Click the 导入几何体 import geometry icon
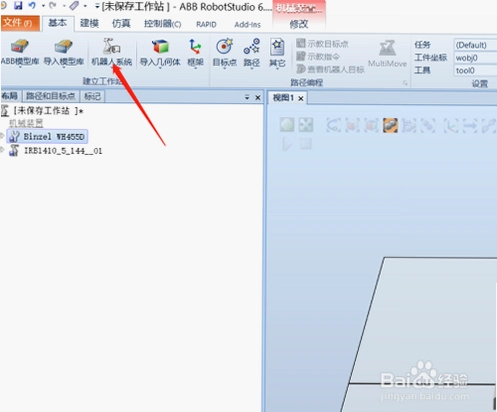This screenshot has height=412, width=497. (x=160, y=53)
